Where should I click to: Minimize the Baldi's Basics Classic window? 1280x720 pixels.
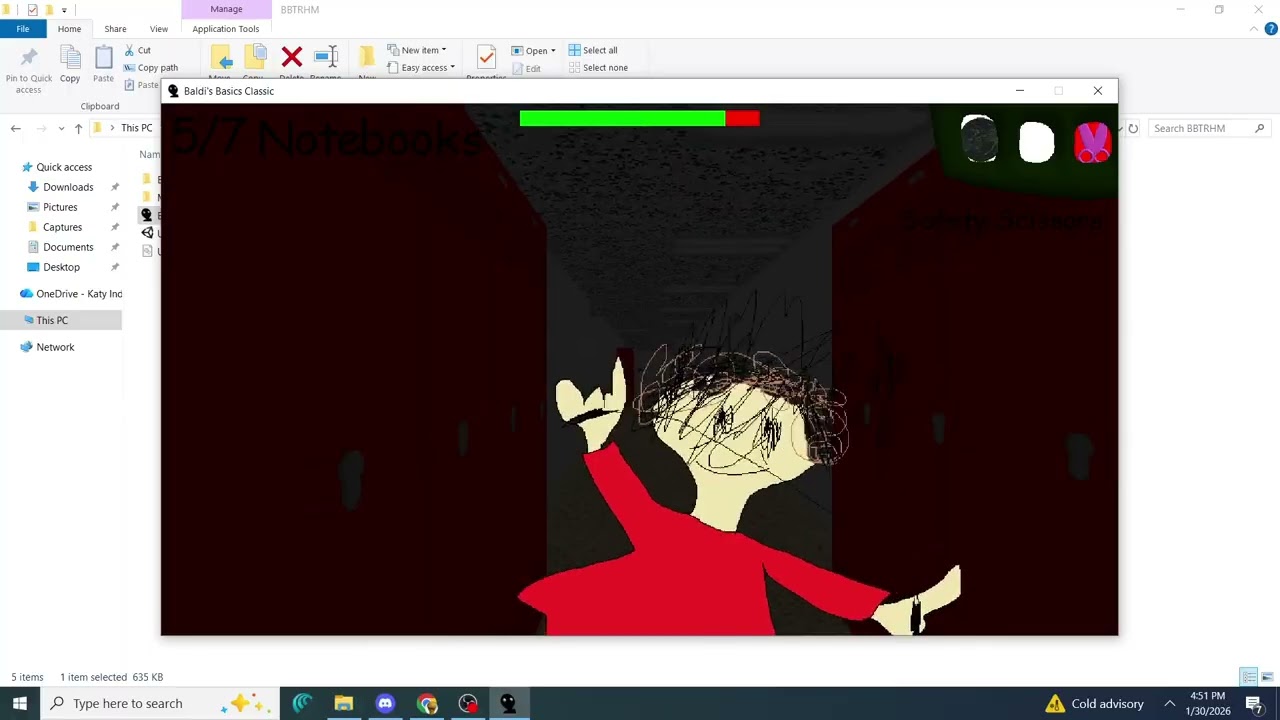pyautogui.click(x=1019, y=91)
